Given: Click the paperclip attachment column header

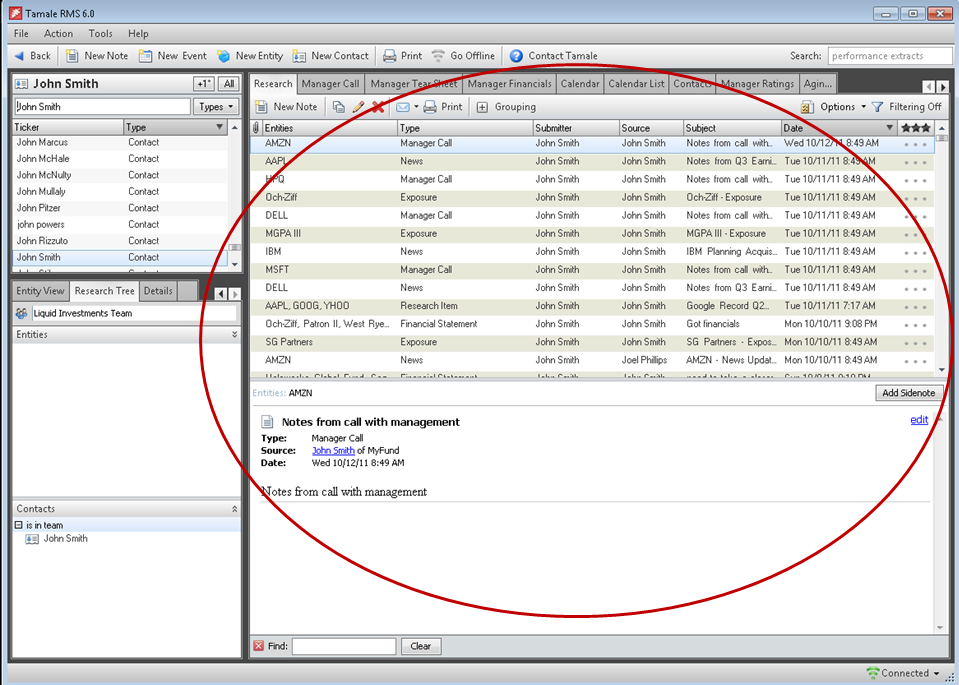Looking at the screenshot, I should pos(256,128).
